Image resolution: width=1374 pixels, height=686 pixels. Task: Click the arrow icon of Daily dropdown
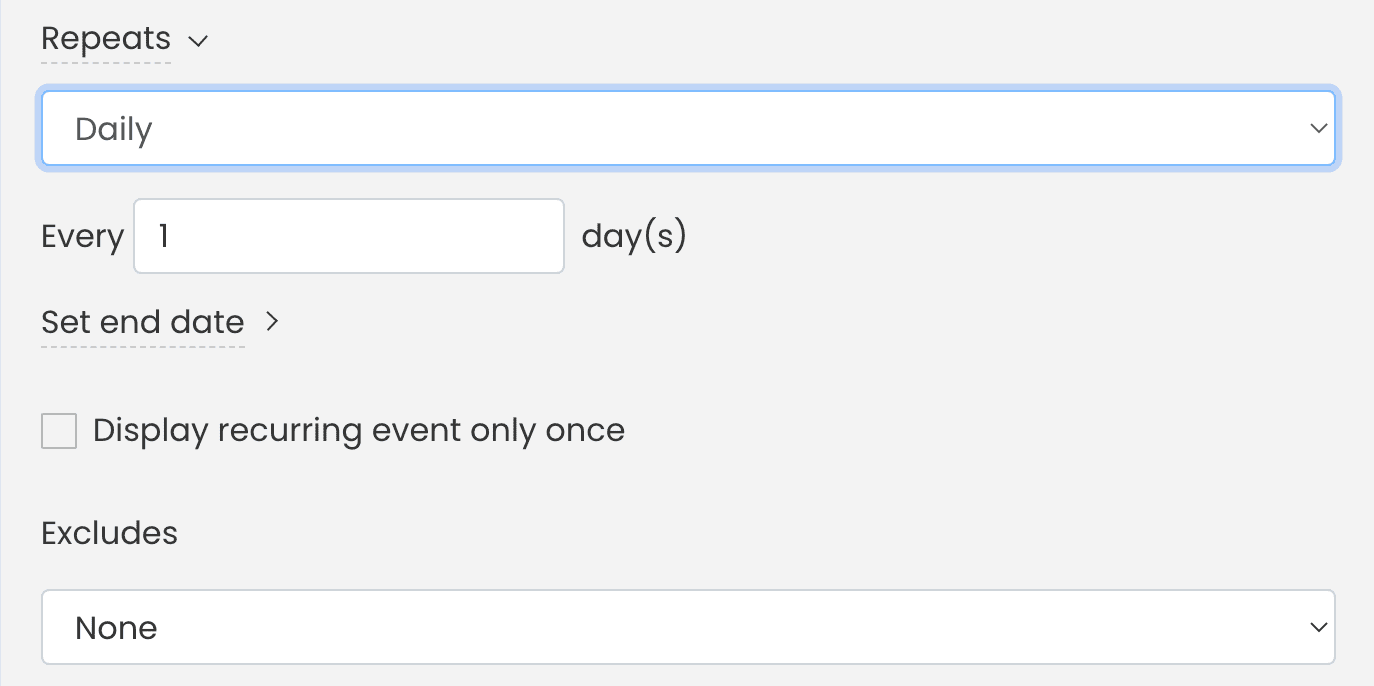coord(1318,128)
